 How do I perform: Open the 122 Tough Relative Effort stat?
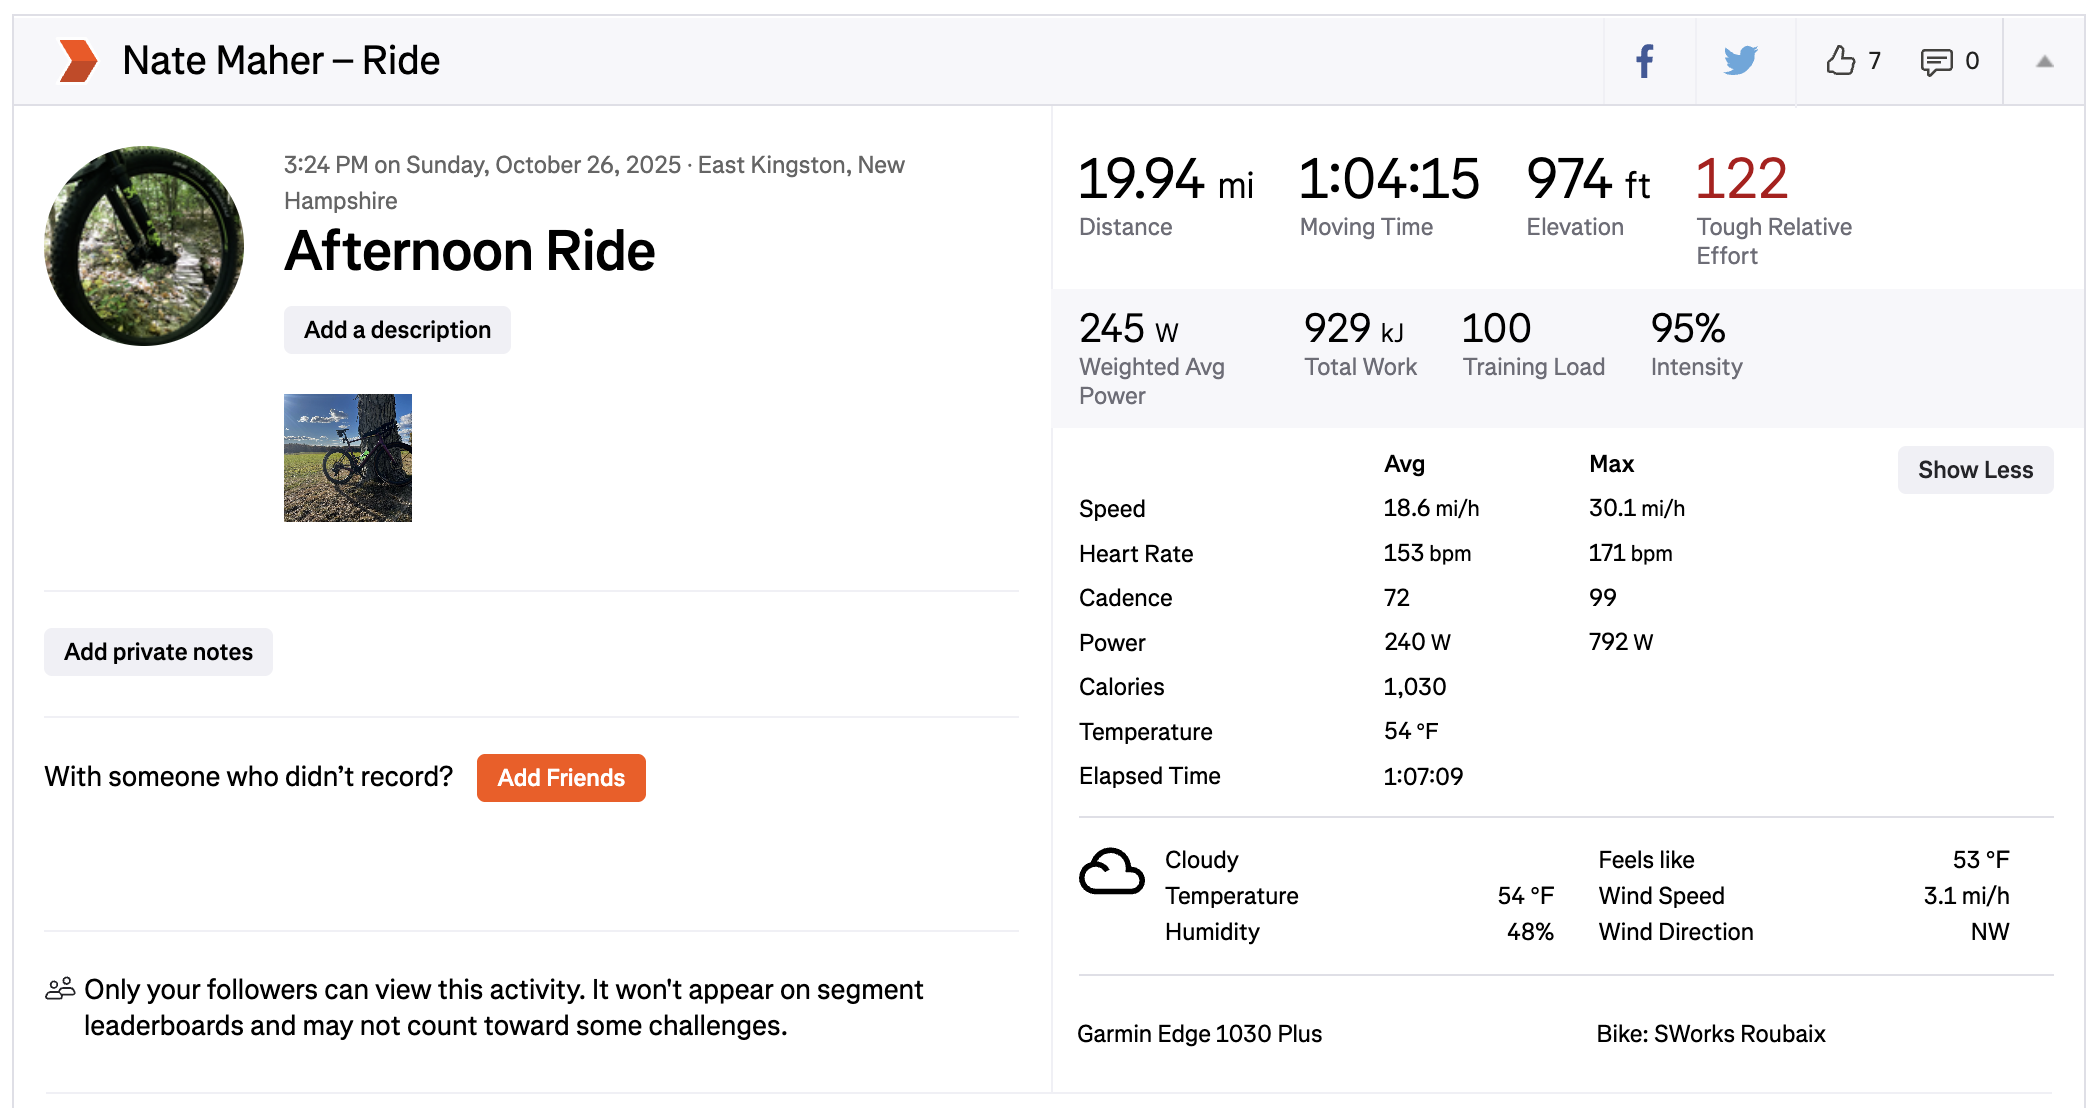click(x=1742, y=180)
